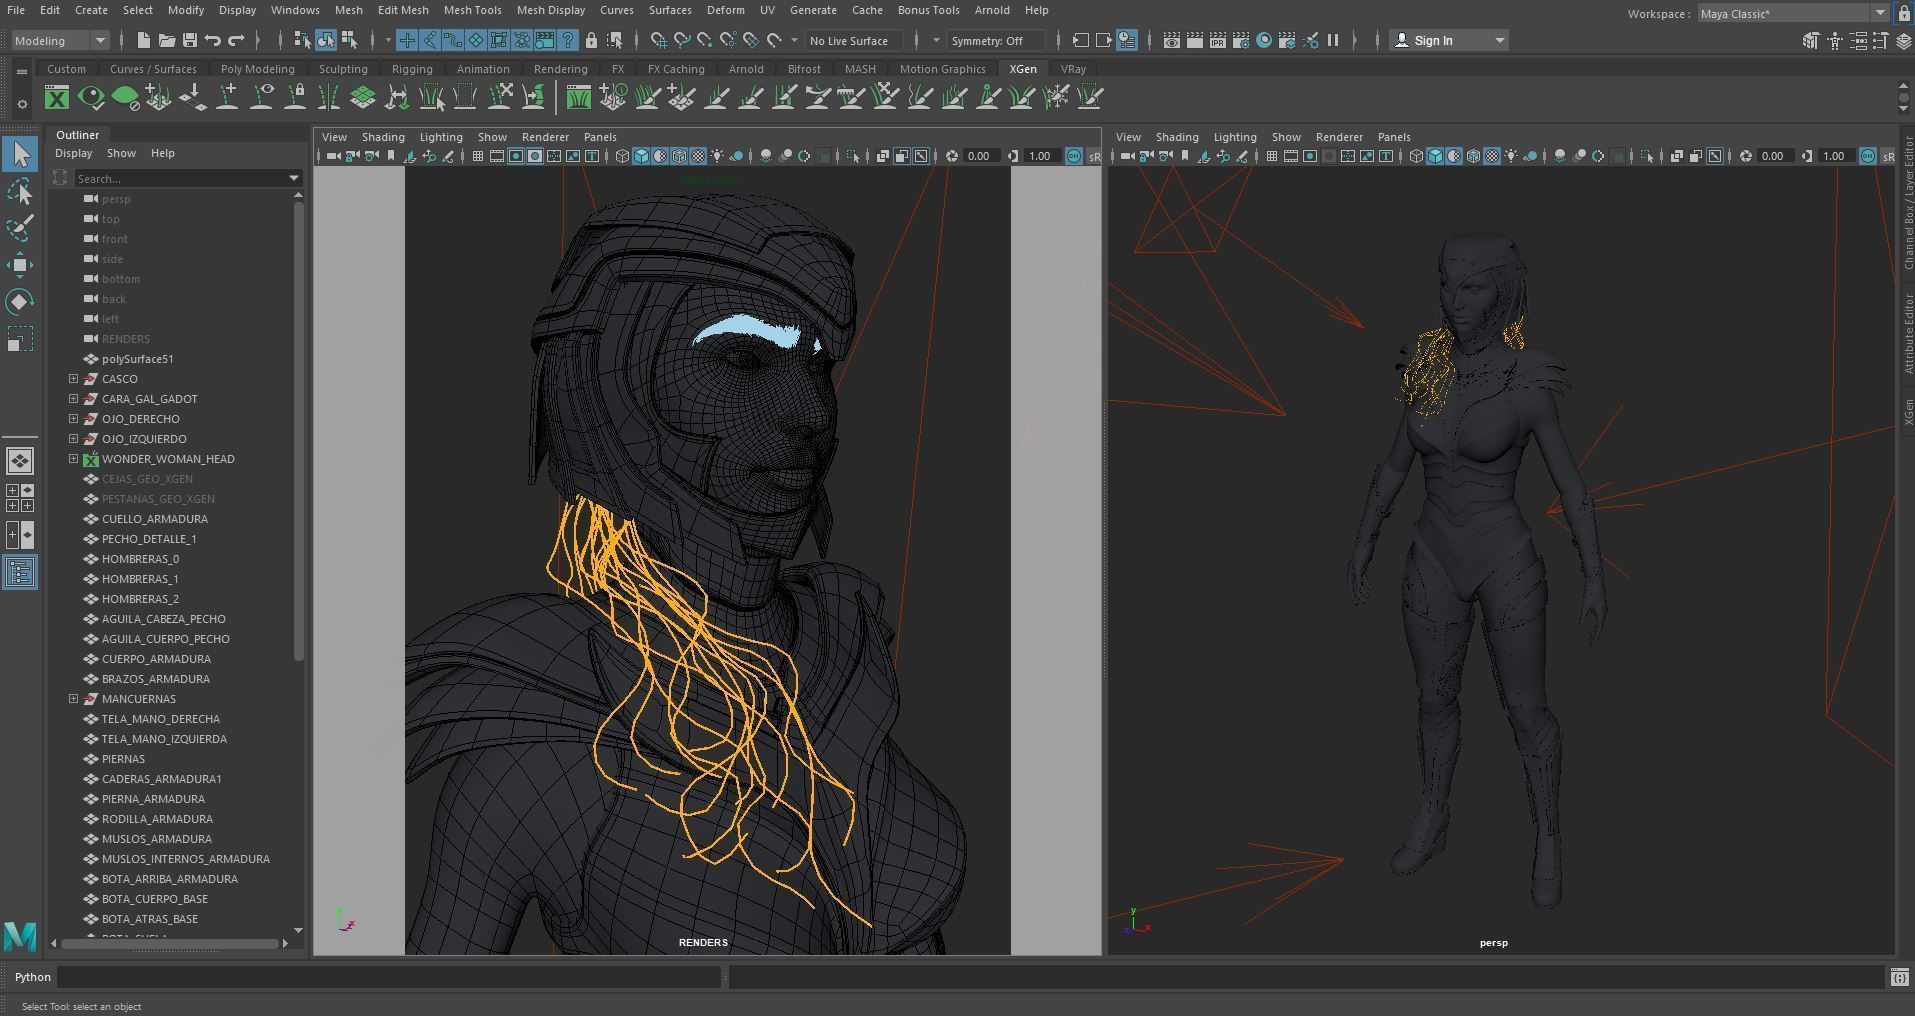Image resolution: width=1915 pixels, height=1016 pixels.
Task: Open the Symmetry Off dropdown
Action: (x=996, y=40)
